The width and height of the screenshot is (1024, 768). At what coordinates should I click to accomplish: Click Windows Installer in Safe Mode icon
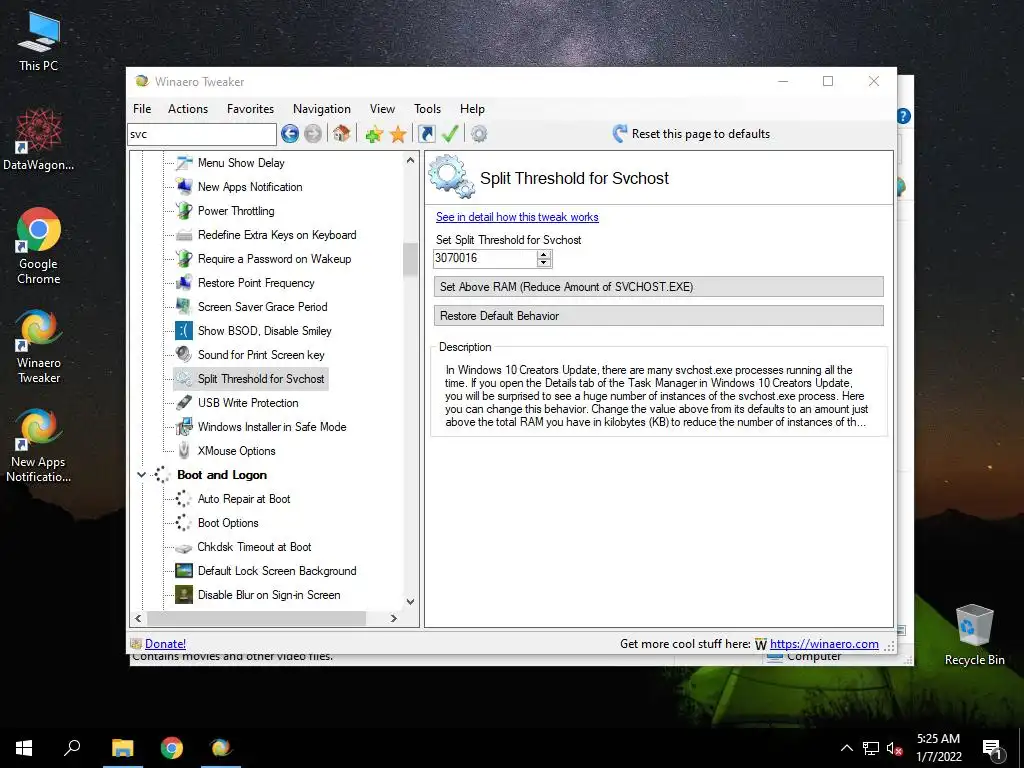184,427
